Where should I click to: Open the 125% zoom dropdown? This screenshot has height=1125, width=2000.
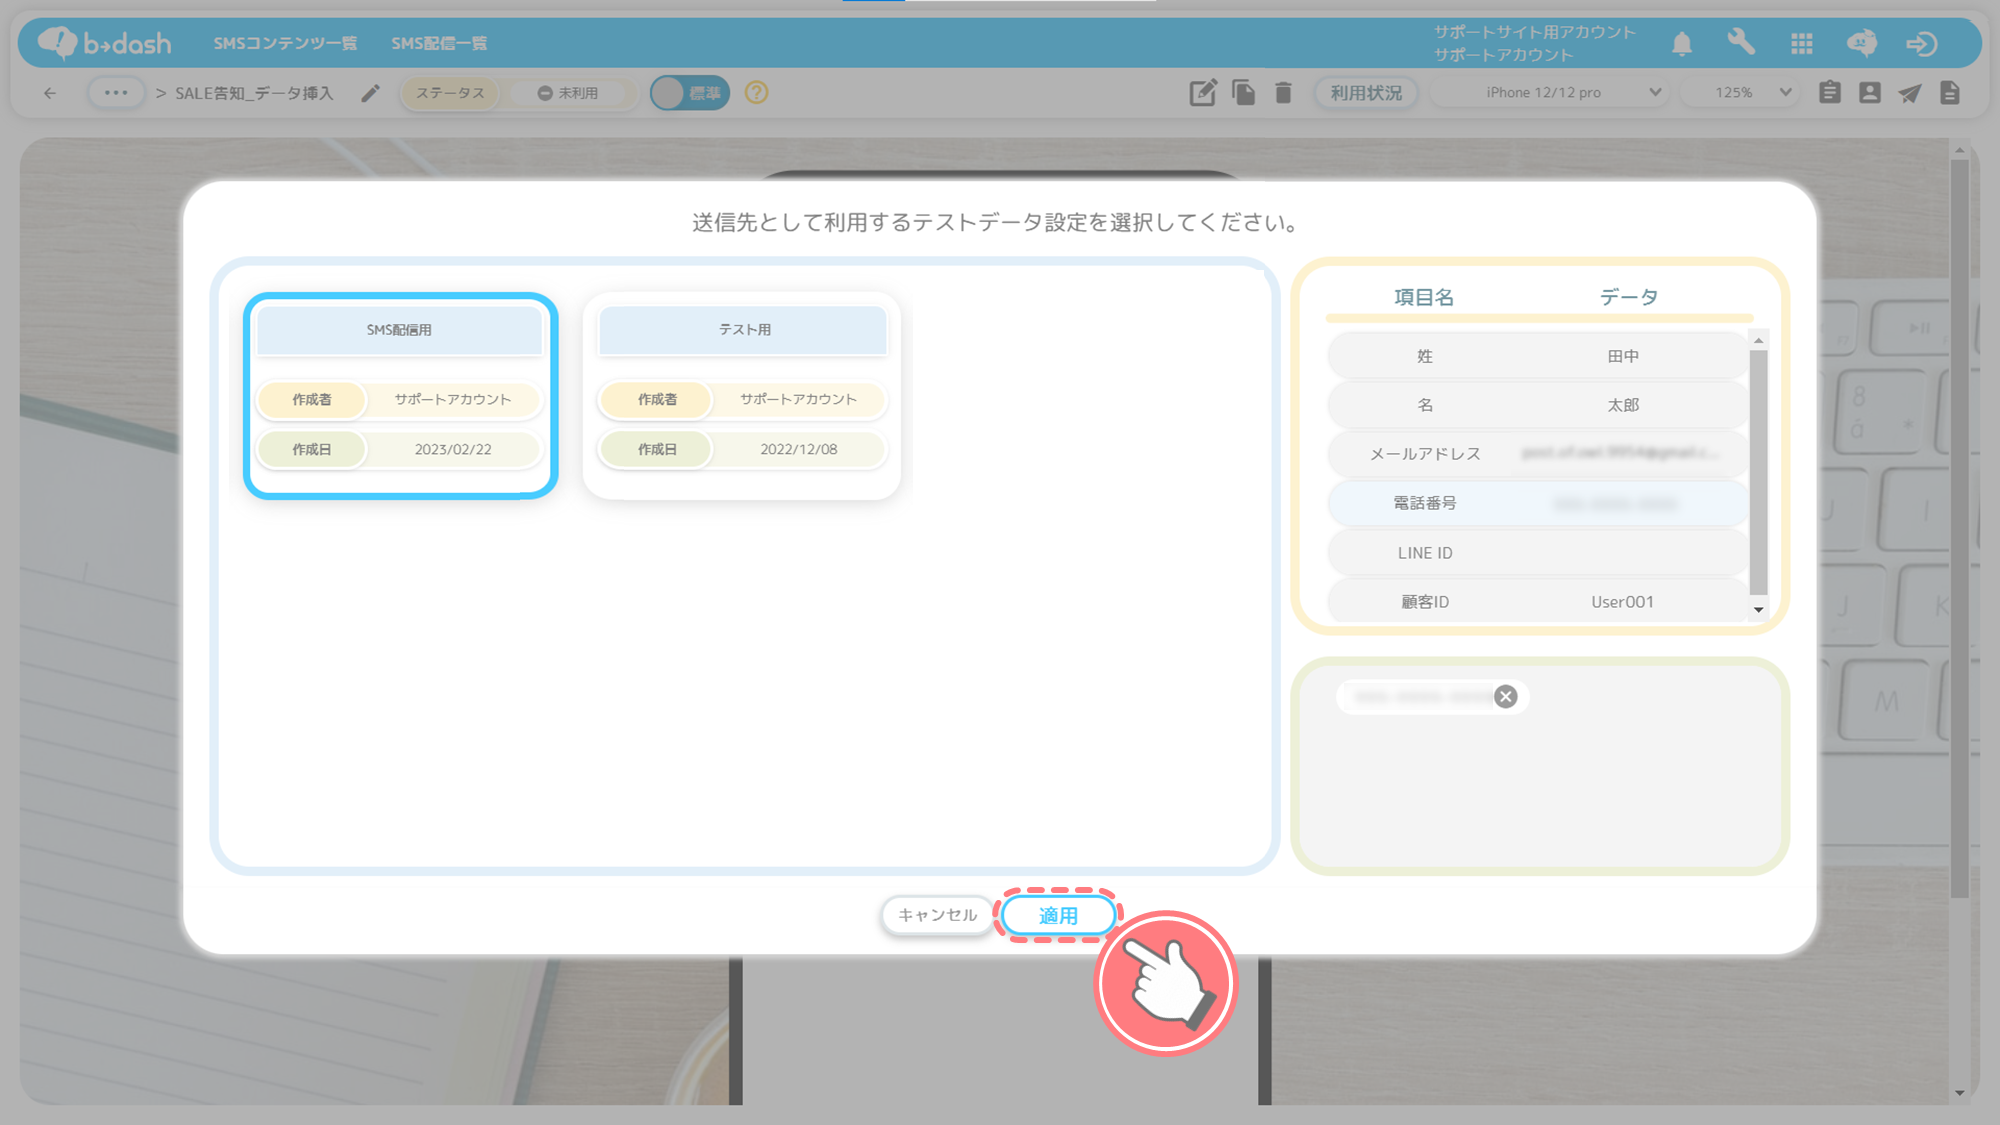coord(1743,93)
